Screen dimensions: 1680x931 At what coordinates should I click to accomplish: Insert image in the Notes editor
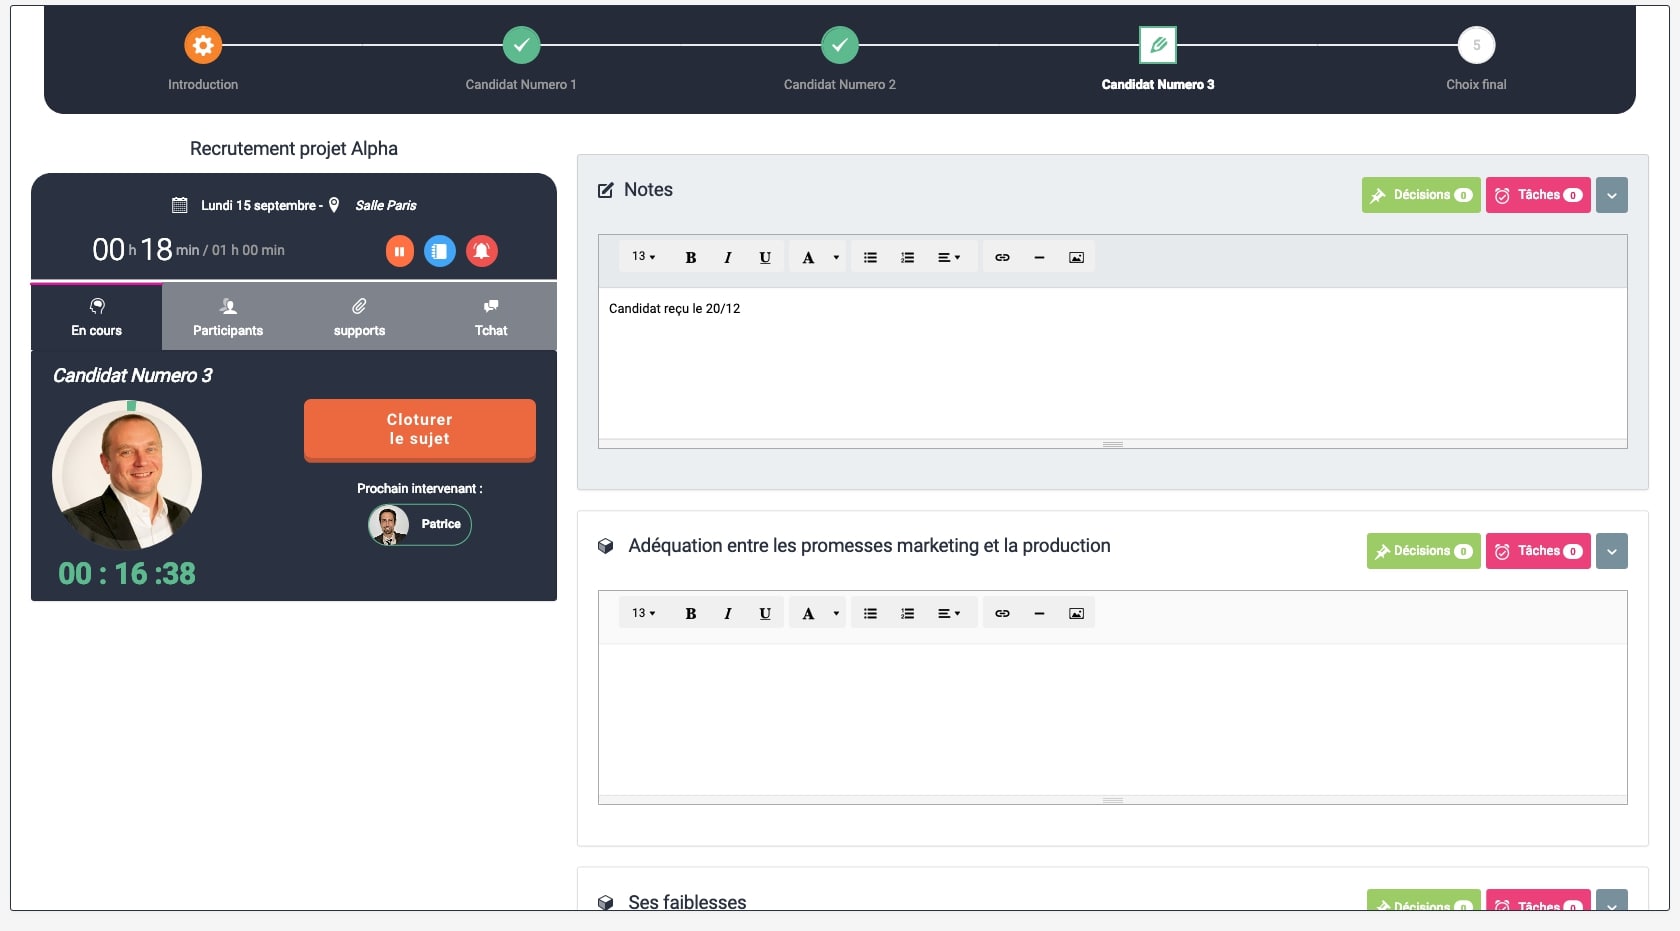coord(1076,258)
